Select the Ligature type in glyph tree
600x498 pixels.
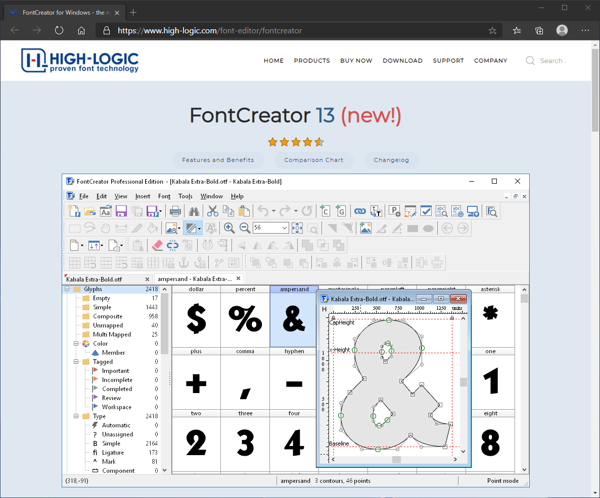113,452
